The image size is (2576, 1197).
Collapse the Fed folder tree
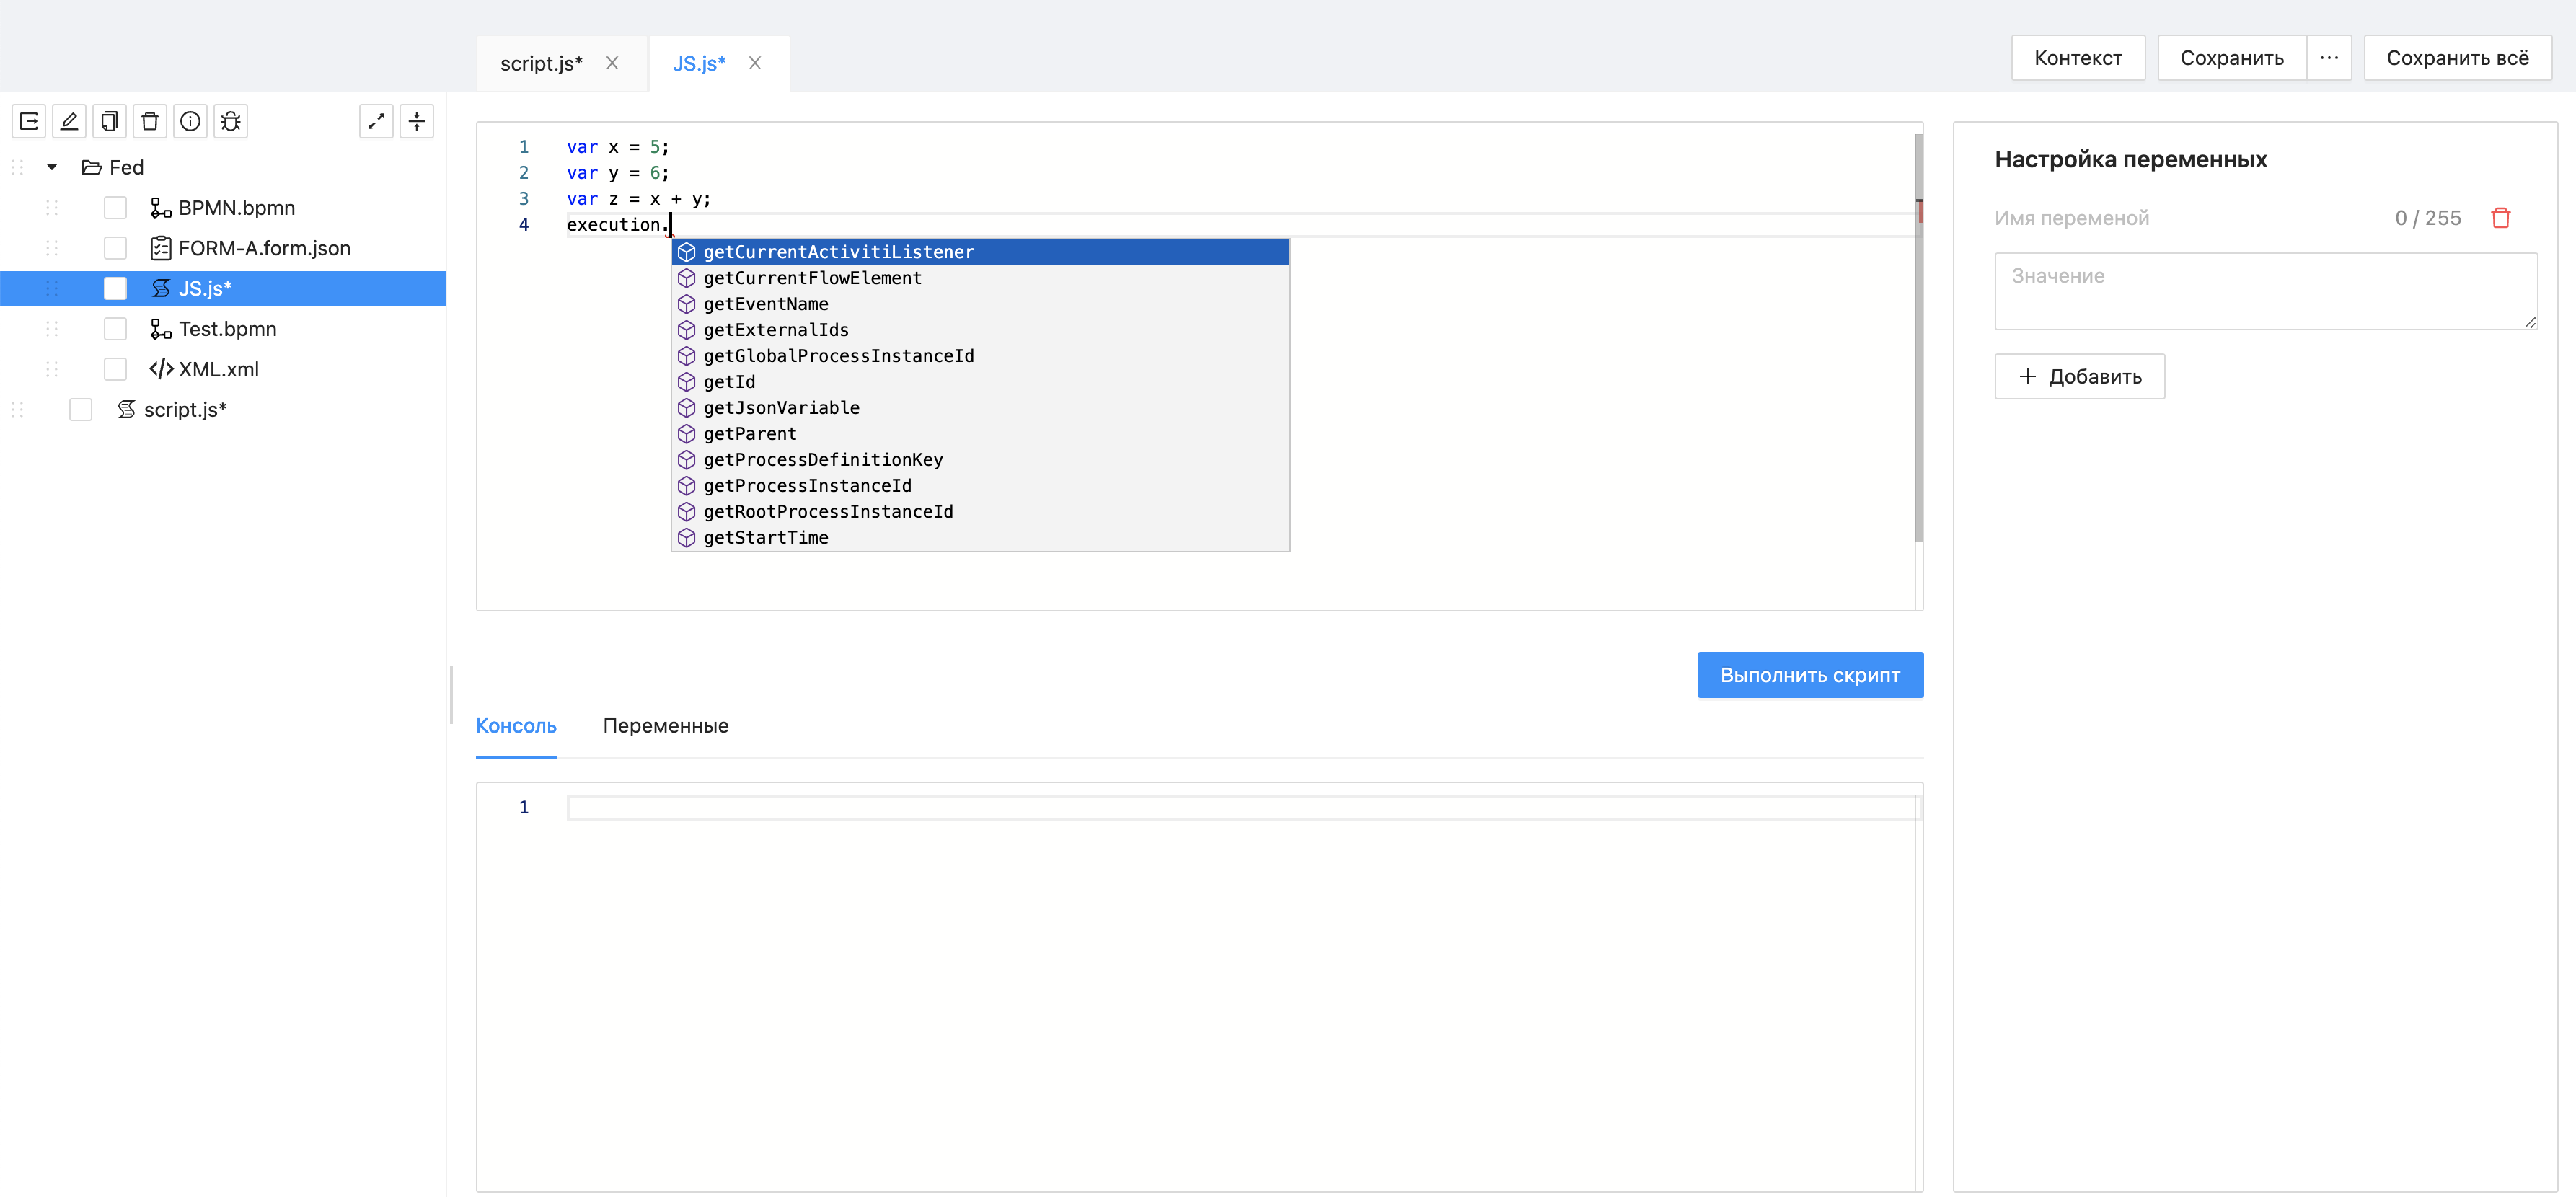52,167
